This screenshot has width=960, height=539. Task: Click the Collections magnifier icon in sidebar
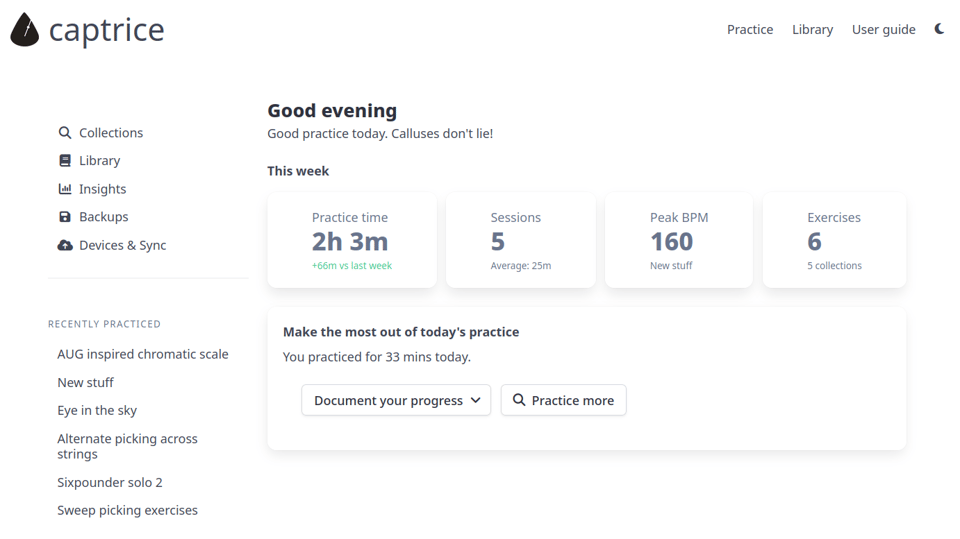pyautogui.click(x=65, y=132)
